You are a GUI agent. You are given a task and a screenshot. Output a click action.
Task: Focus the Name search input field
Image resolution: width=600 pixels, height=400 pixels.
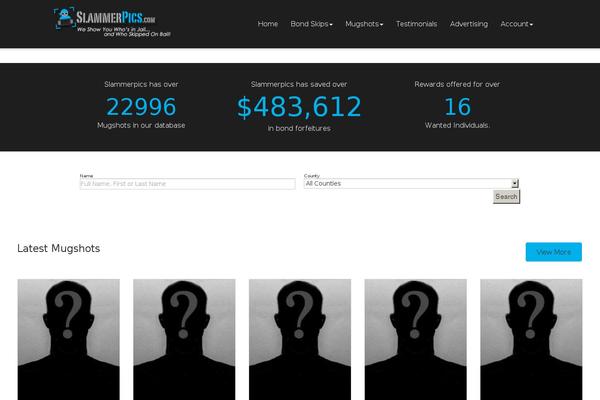(x=188, y=184)
